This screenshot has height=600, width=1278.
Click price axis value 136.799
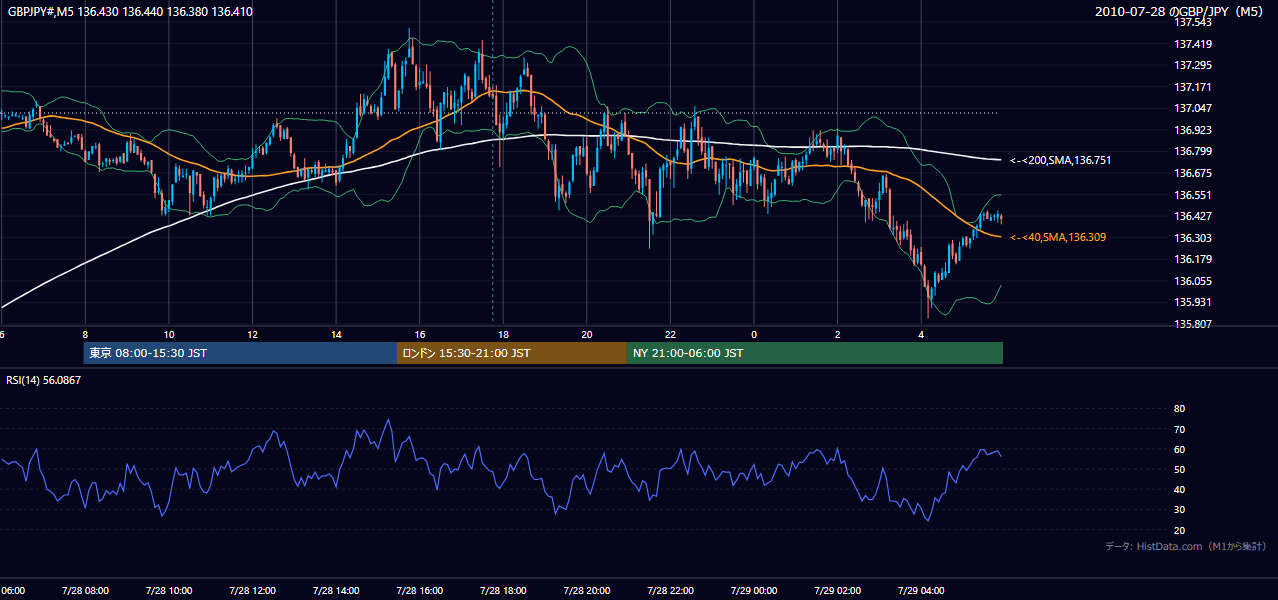point(1194,151)
